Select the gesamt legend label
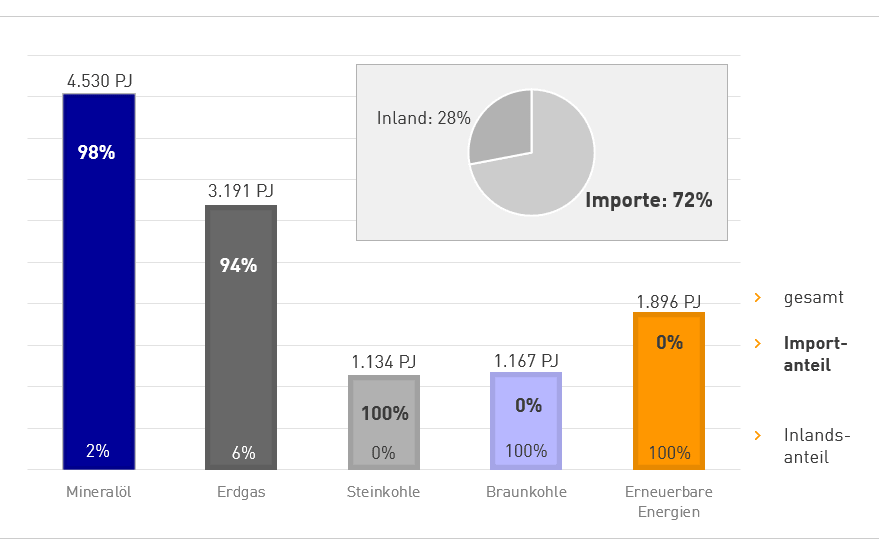The height and width of the screenshot is (540, 879). click(814, 297)
